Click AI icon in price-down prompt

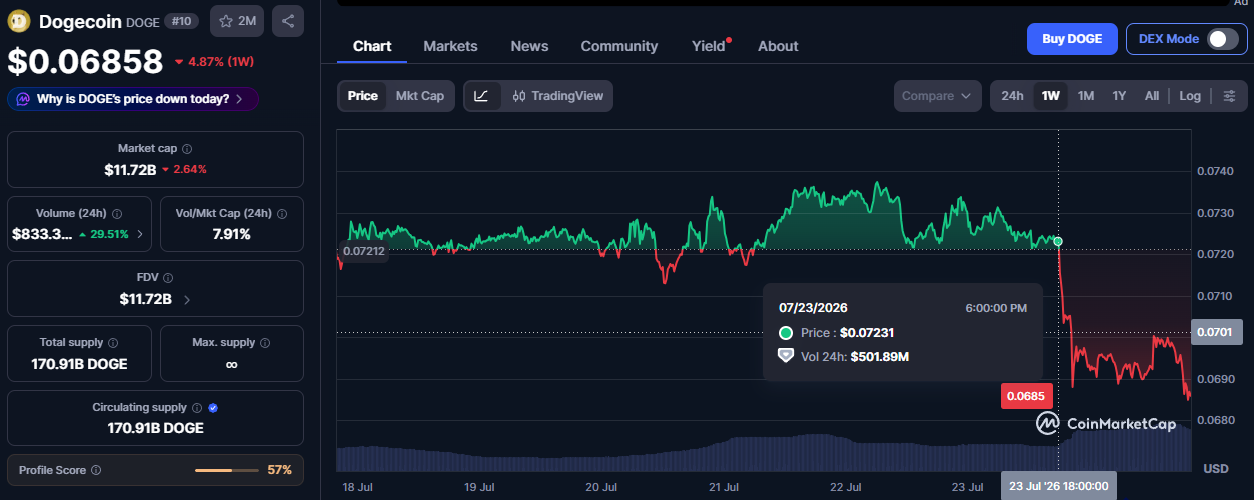tap(23, 99)
